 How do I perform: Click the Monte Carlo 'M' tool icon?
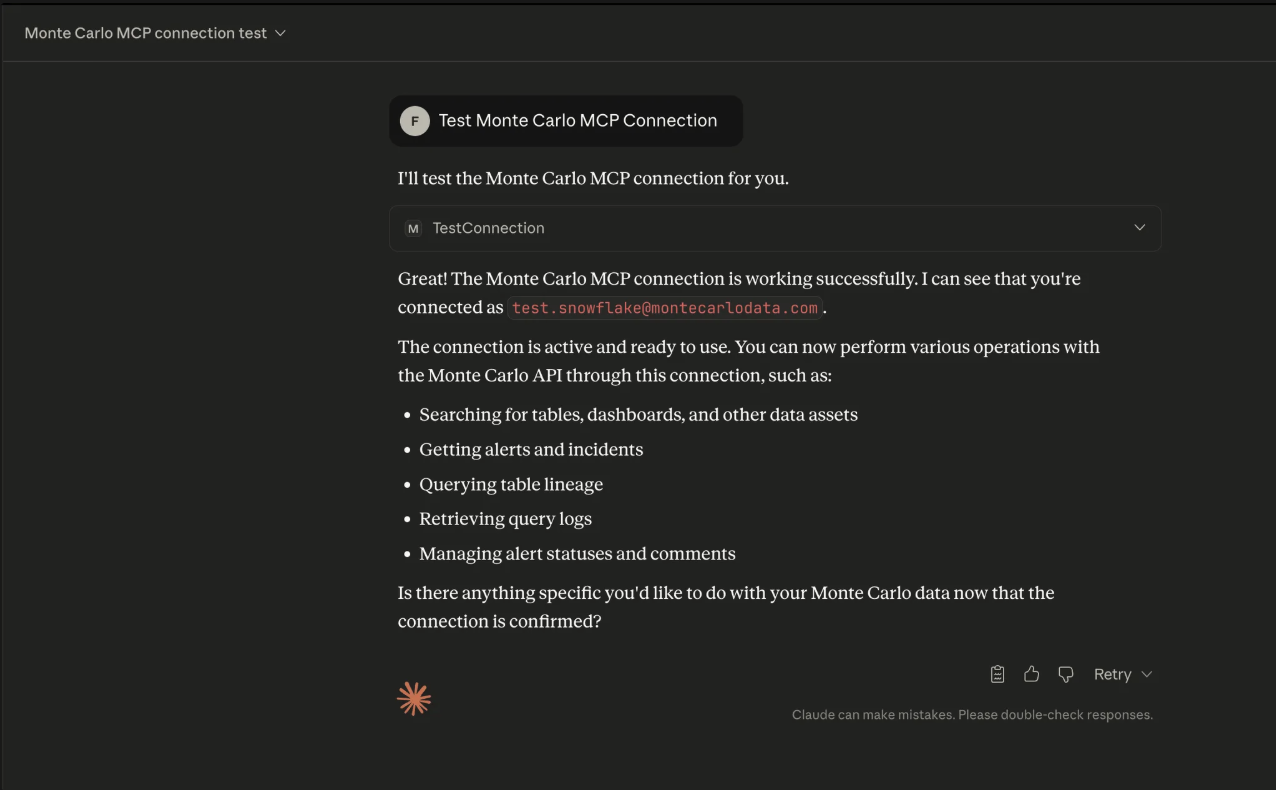coord(413,228)
